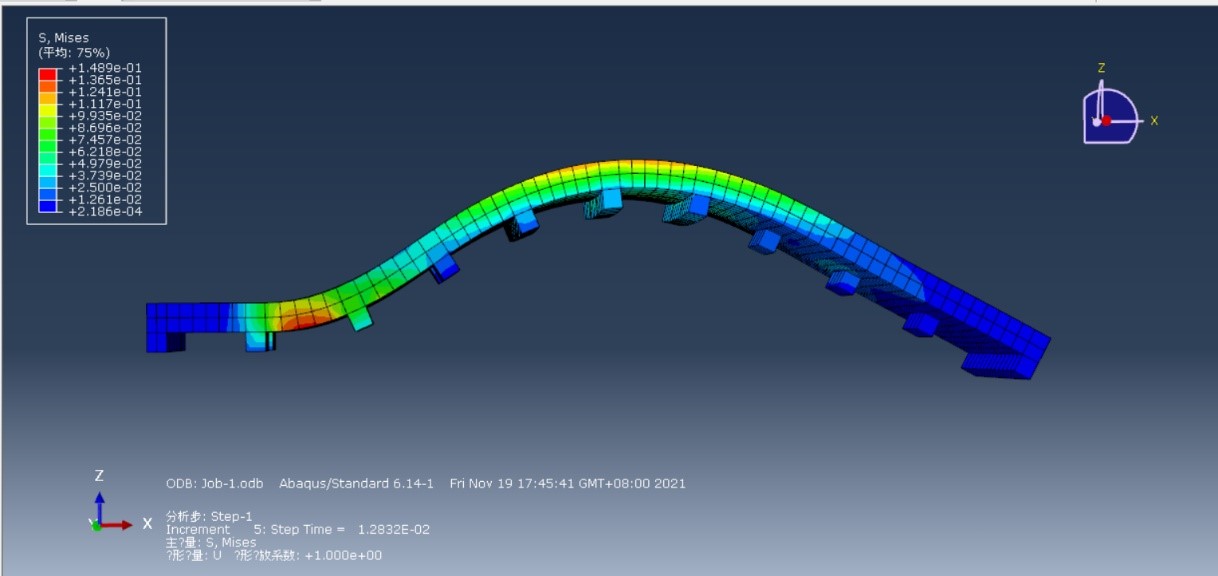Click legend value +1.365e-01
Viewport: 1218px width, 576px height.
coord(104,80)
